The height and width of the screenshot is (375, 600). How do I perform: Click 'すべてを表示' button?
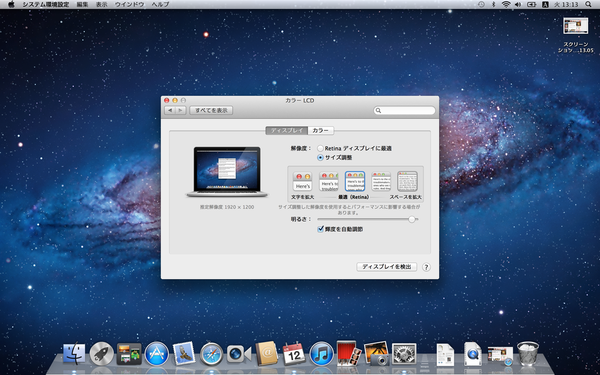211,110
